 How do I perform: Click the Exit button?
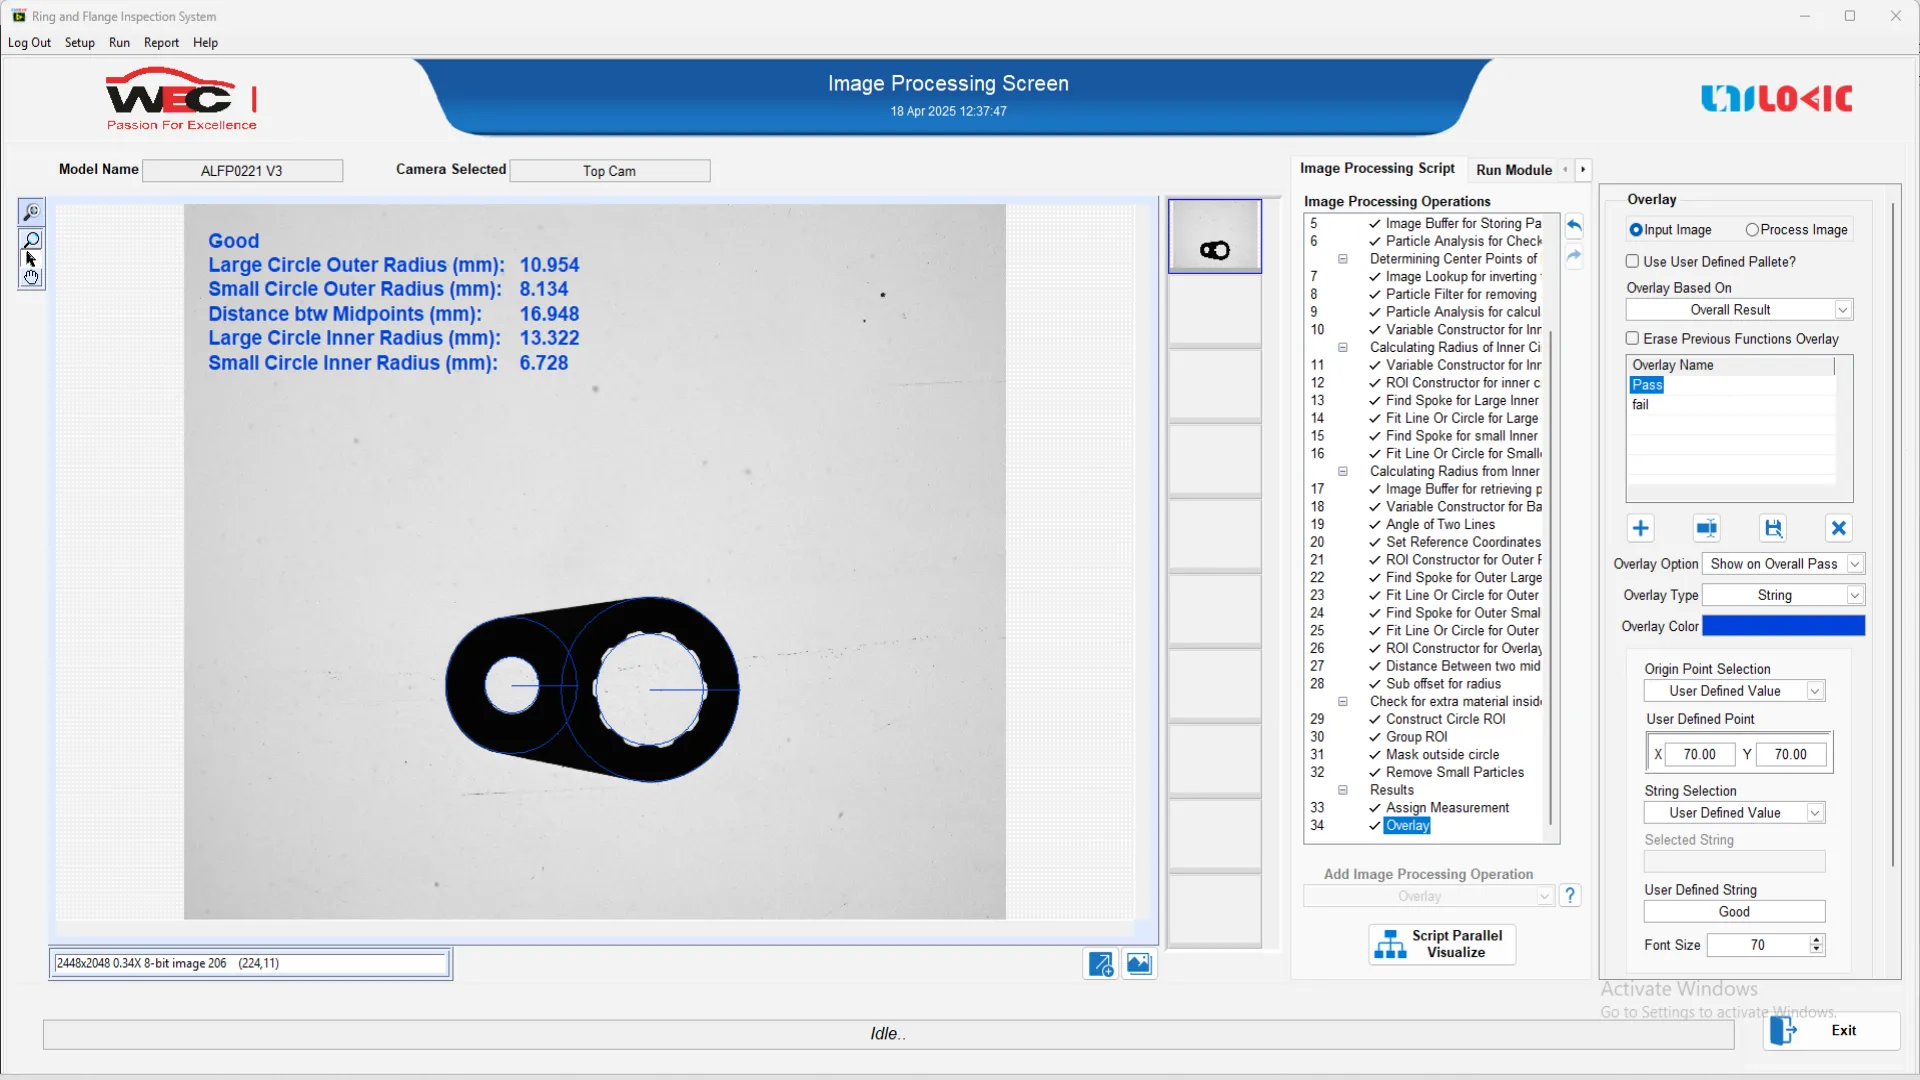pyautogui.click(x=1831, y=1031)
